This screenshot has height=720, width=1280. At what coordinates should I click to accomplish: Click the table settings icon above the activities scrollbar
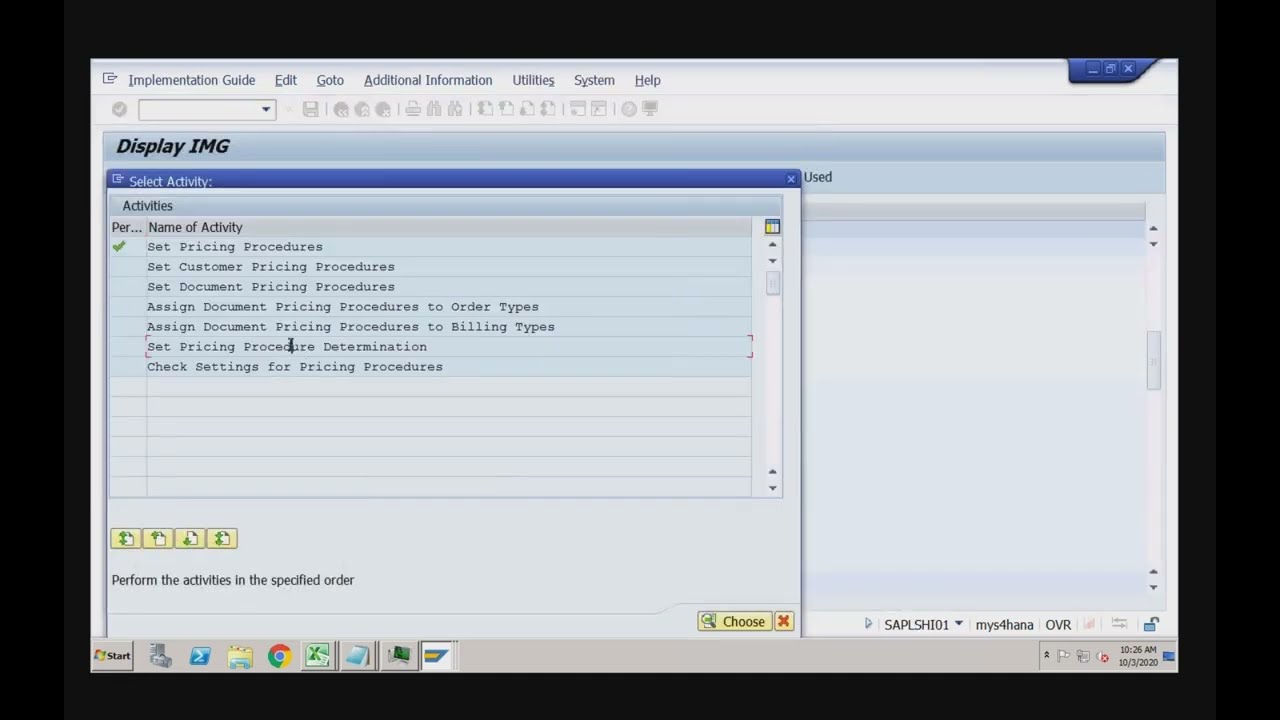[772, 227]
